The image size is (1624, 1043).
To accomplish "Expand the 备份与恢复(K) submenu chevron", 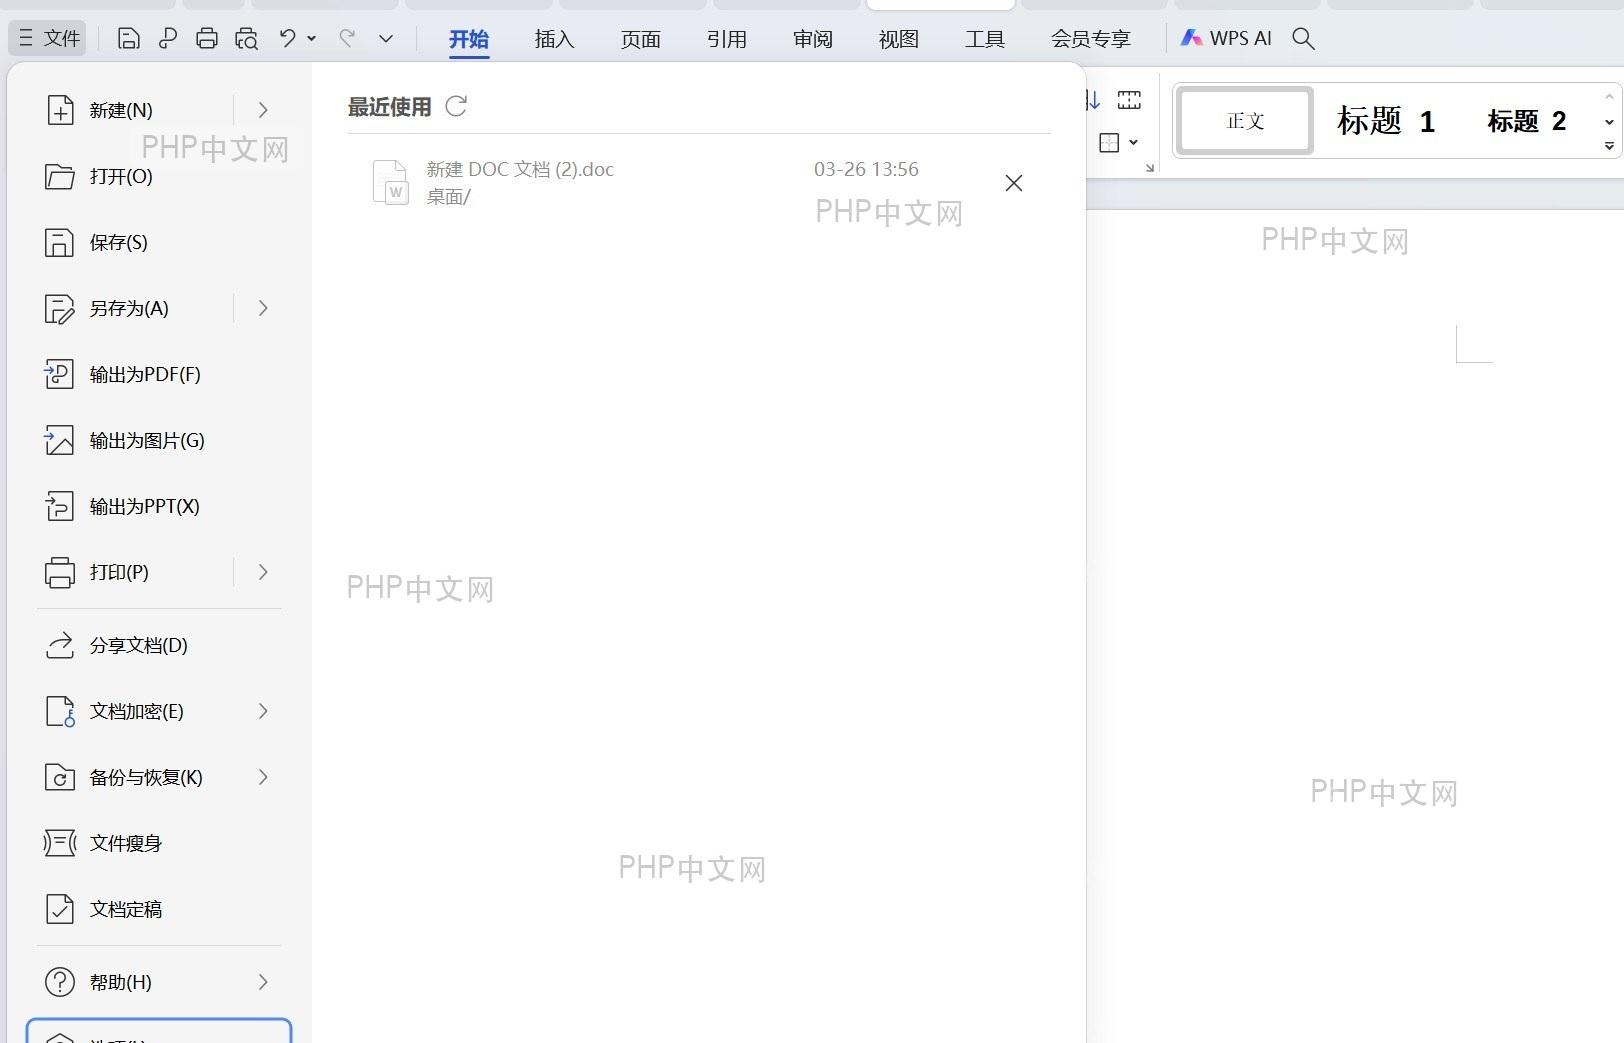I will coord(263,777).
